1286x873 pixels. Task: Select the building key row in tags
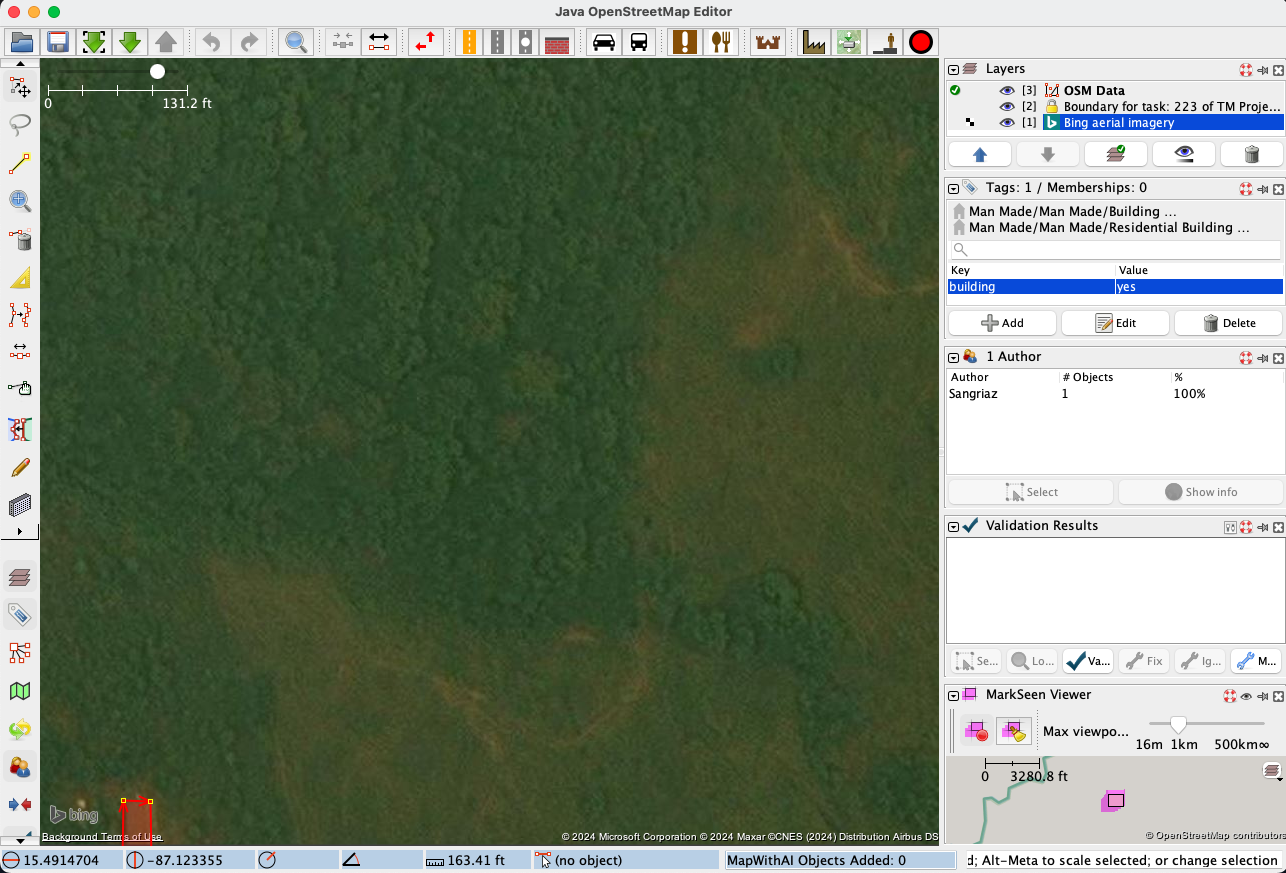tap(1030, 287)
